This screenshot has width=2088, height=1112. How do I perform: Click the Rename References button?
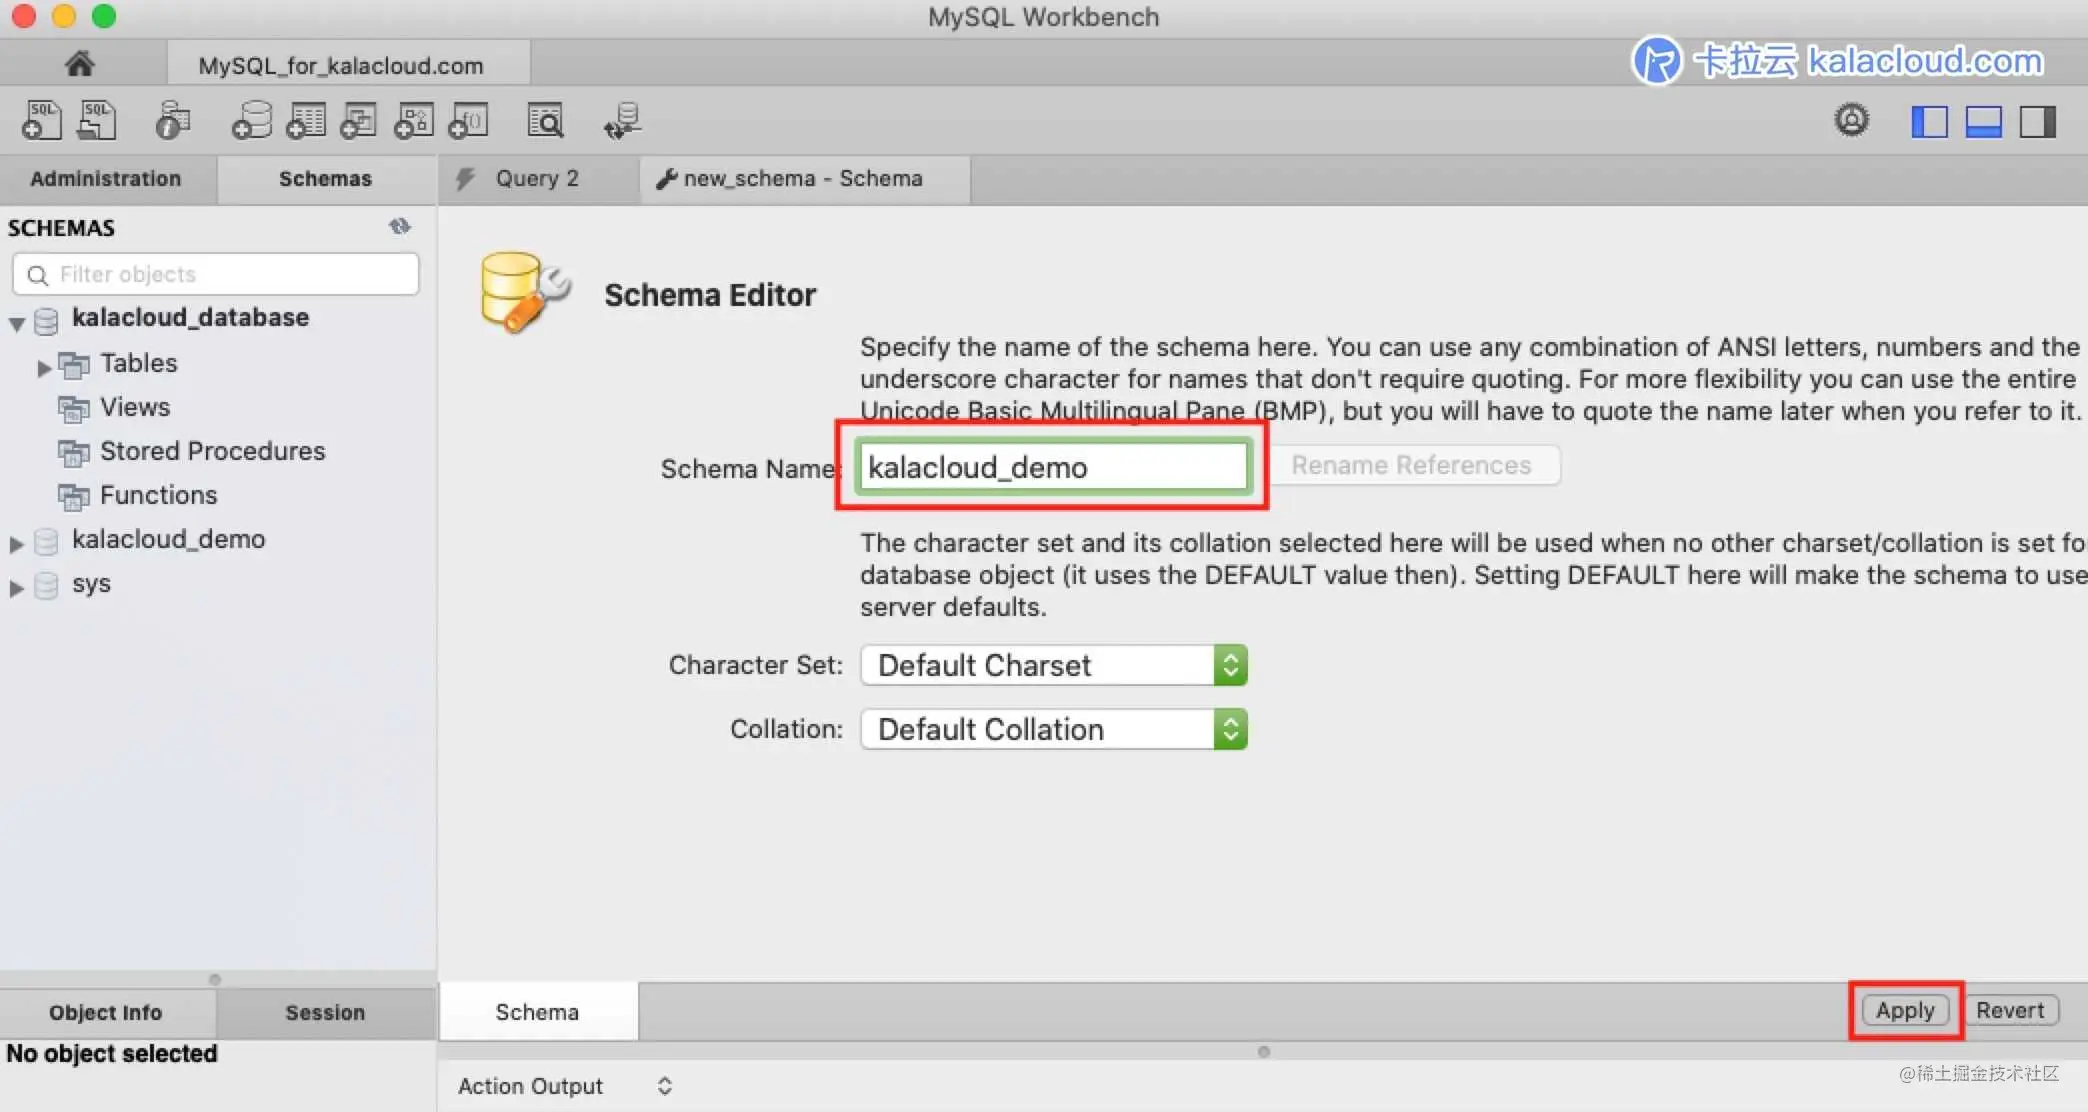click(x=1411, y=465)
